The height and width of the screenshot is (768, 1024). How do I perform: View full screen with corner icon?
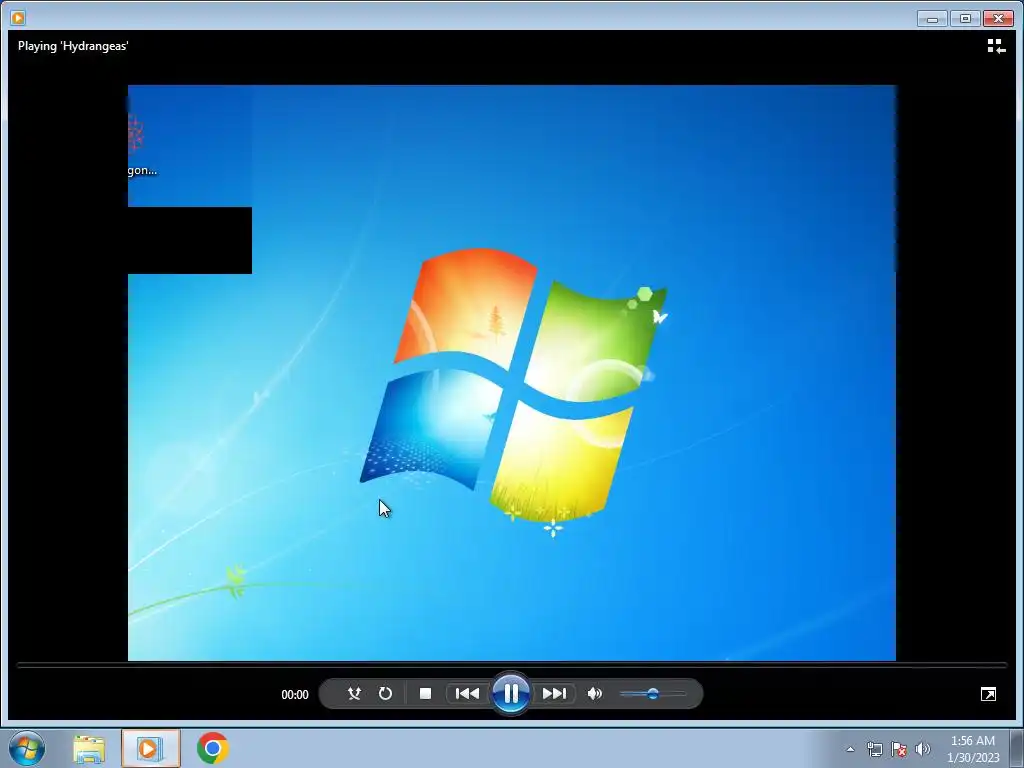pos(988,694)
